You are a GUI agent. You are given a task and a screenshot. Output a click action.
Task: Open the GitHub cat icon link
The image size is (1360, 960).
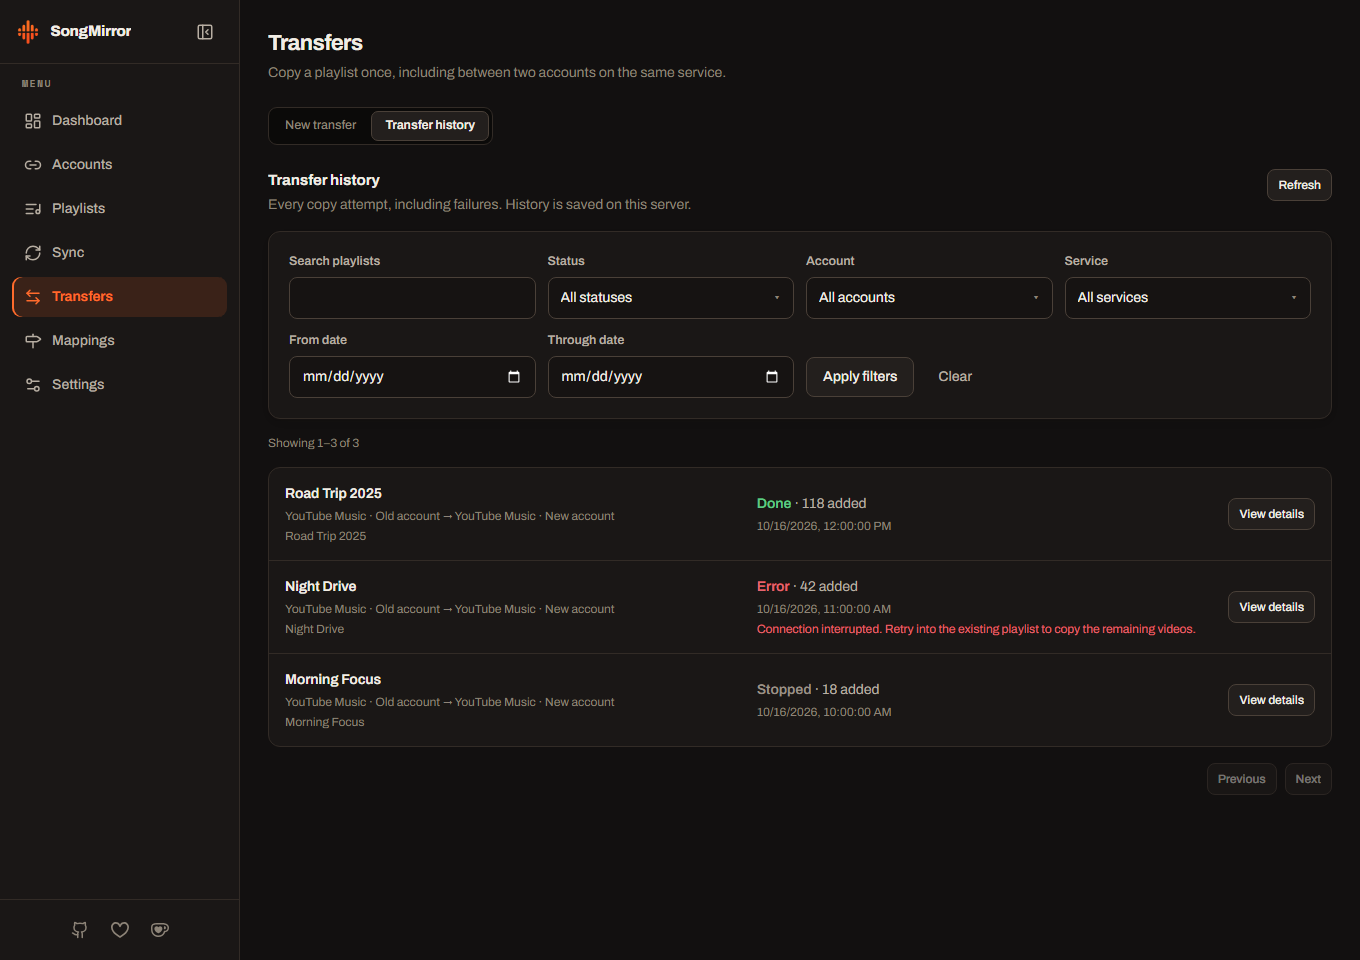pyautogui.click(x=80, y=930)
